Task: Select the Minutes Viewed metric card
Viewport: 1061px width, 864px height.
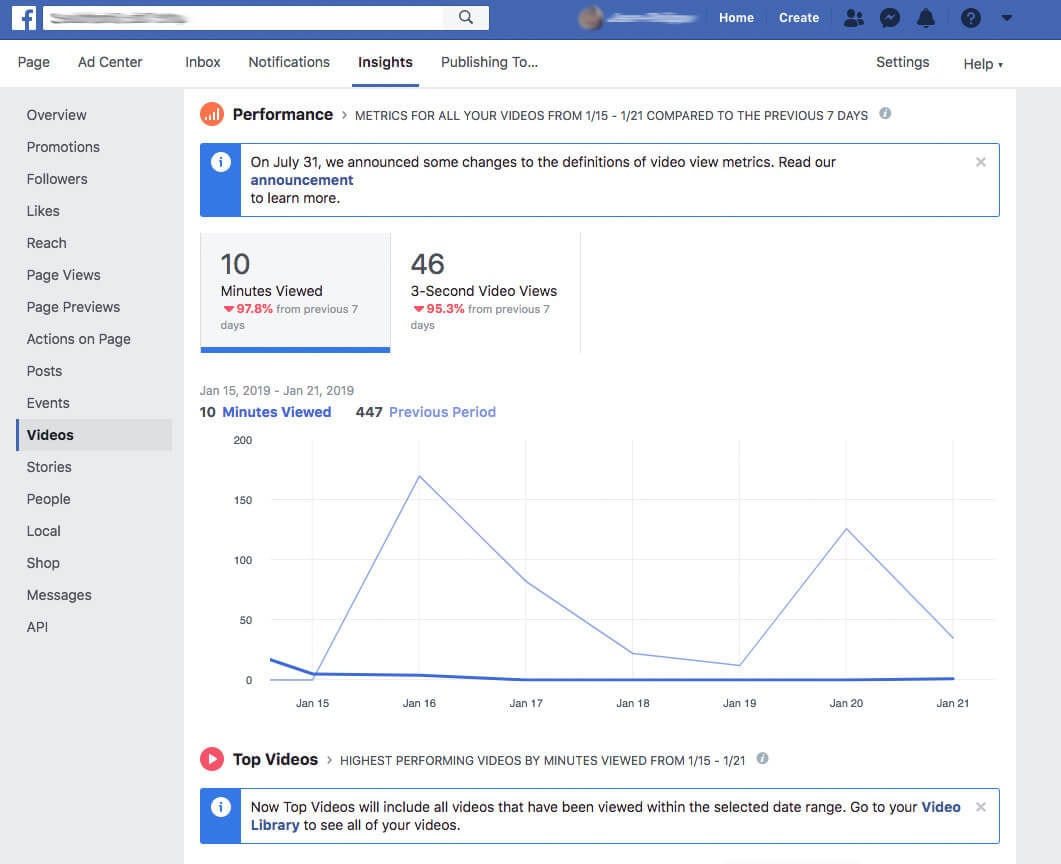Action: 295,292
